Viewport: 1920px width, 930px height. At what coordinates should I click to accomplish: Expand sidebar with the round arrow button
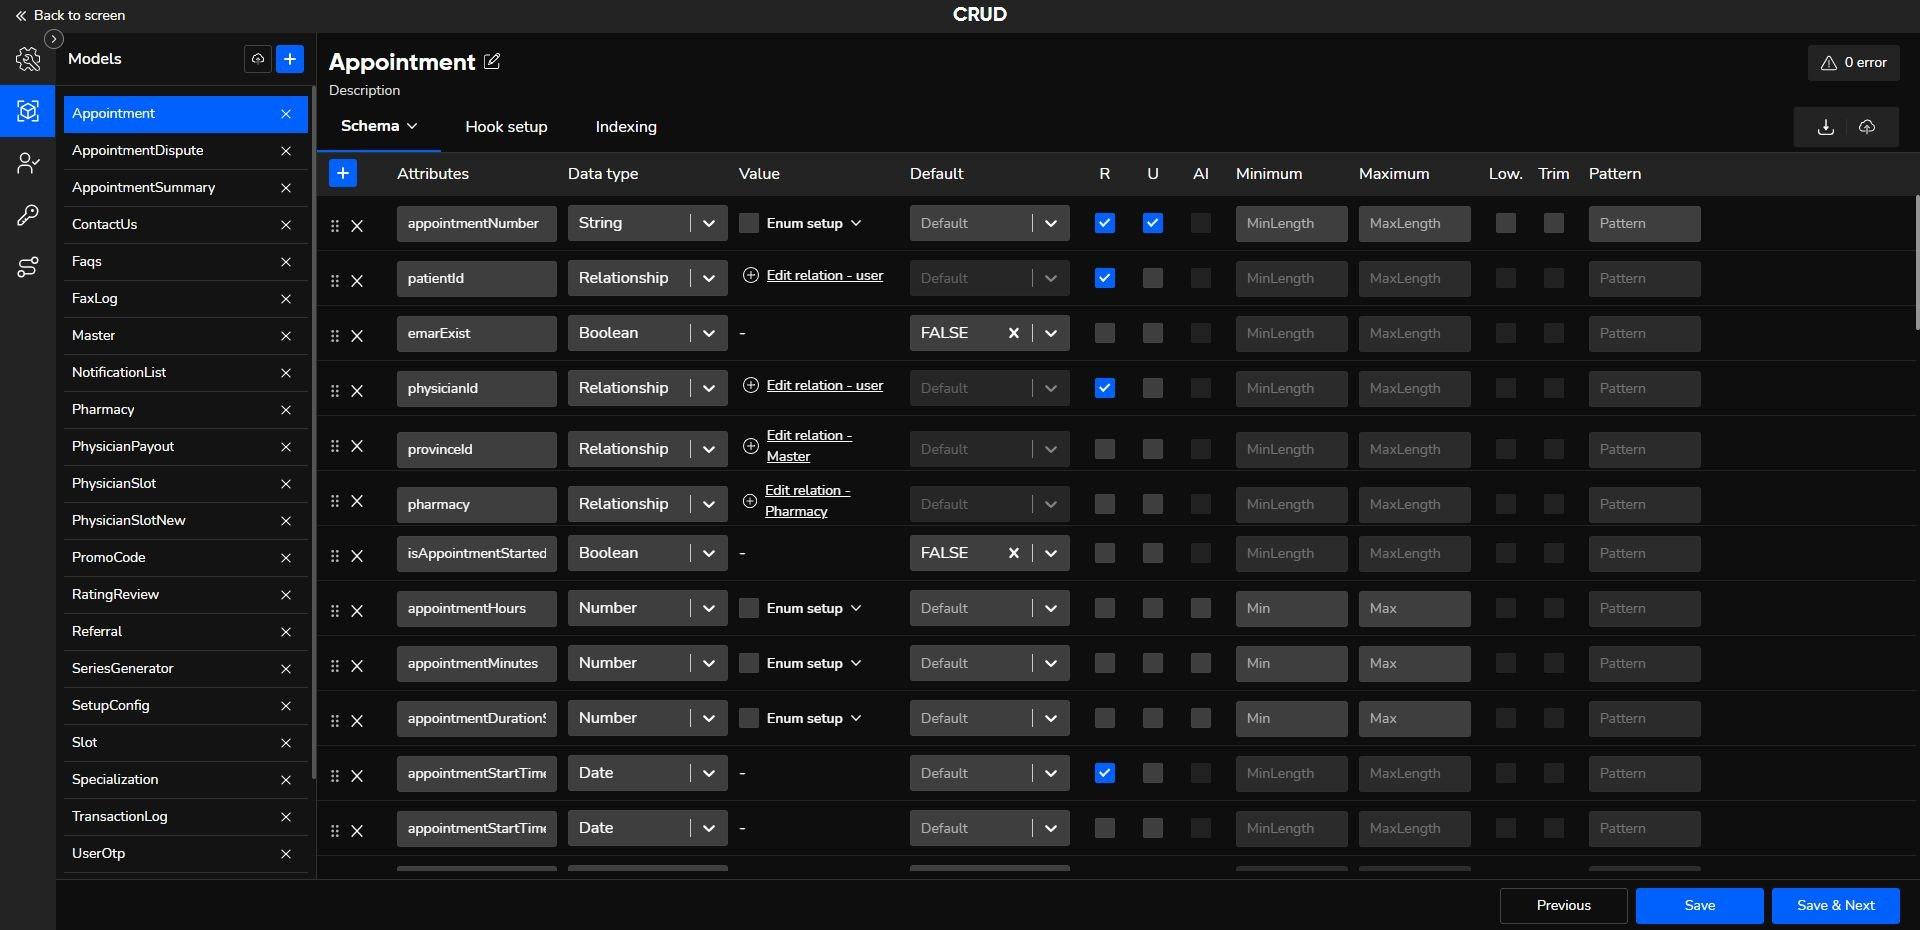[x=54, y=39]
